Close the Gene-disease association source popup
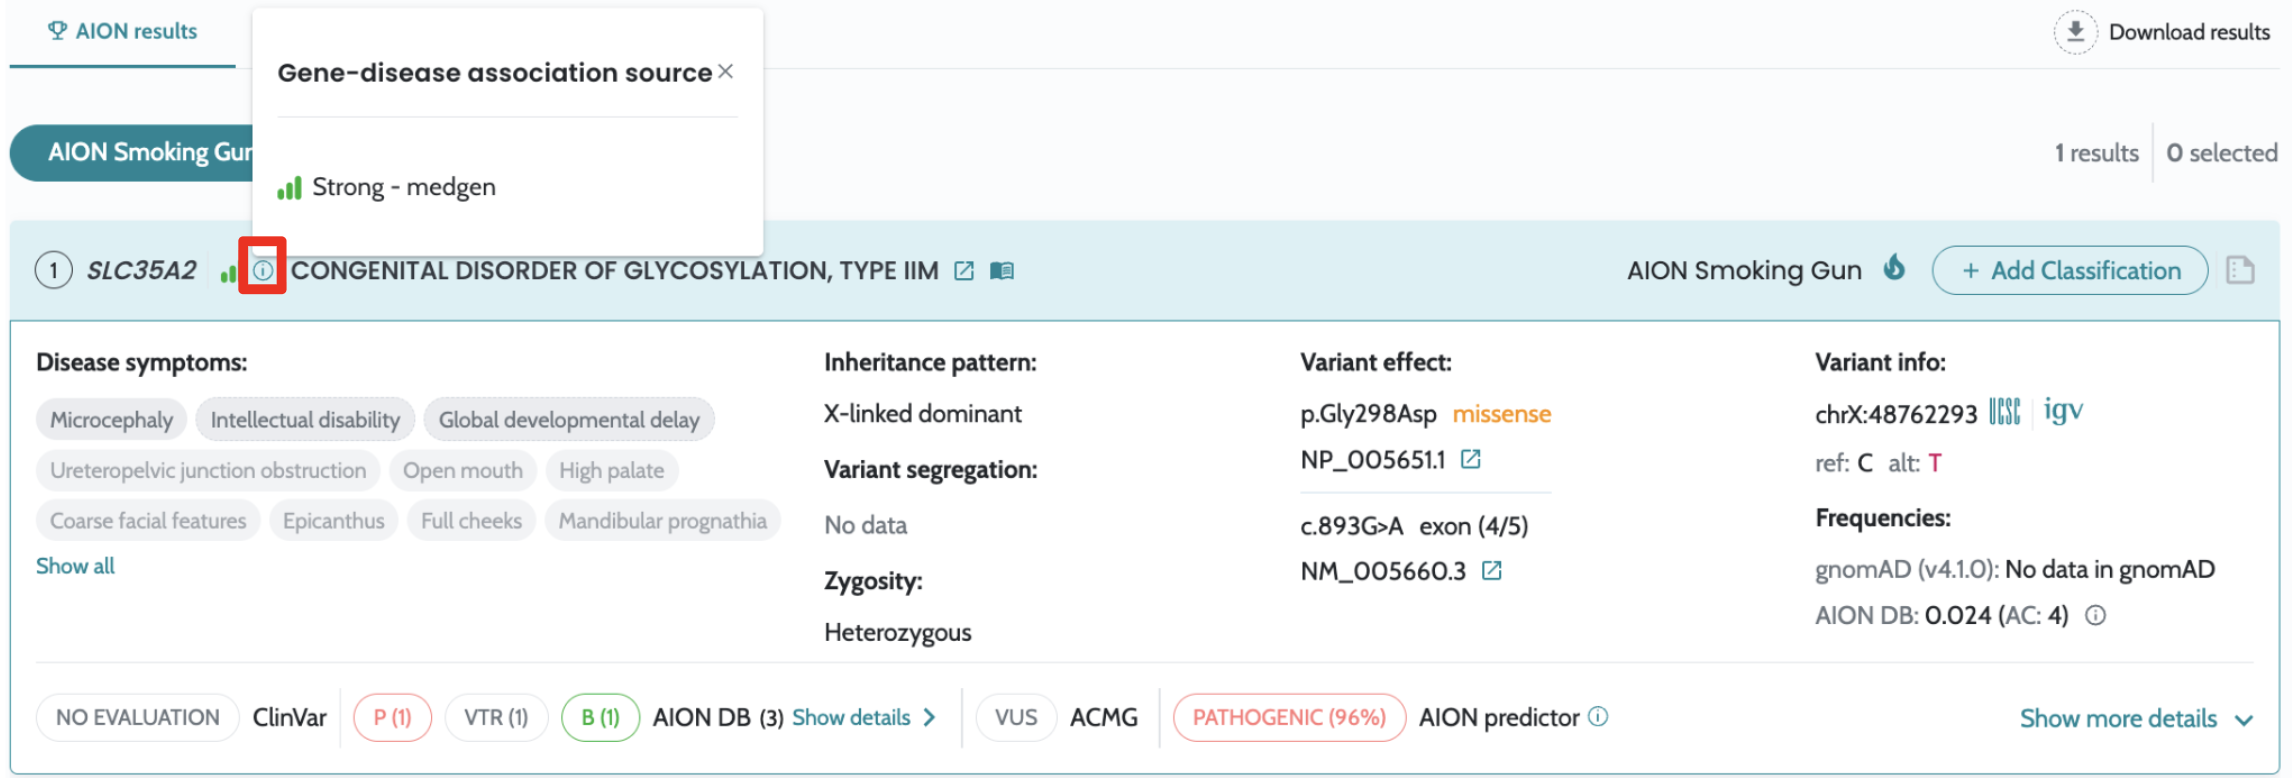This screenshot has width=2292, height=778. pos(726,72)
